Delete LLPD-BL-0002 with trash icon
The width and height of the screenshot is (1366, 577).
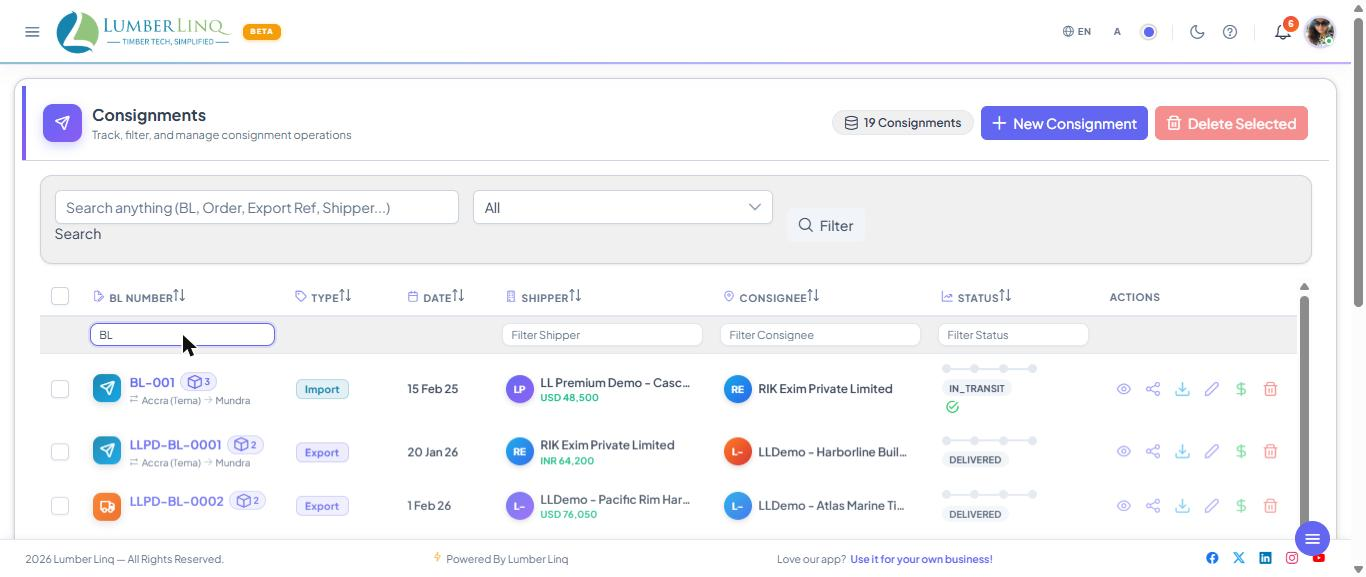1270,506
